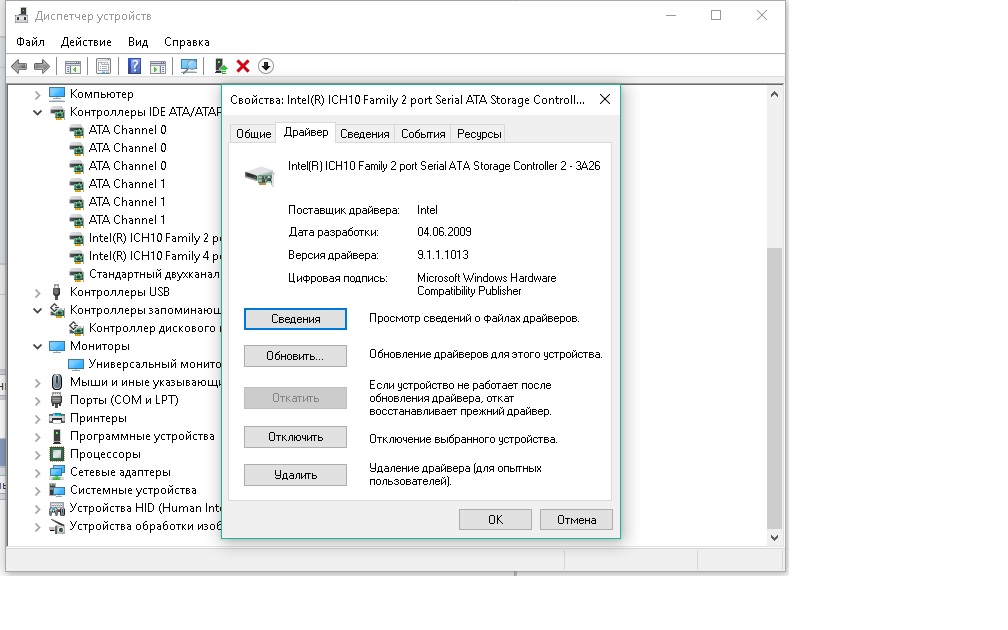This screenshot has height=630, width=1008.
Task: Click the storage controller icon in the dialog
Action: (x=260, y=175)
